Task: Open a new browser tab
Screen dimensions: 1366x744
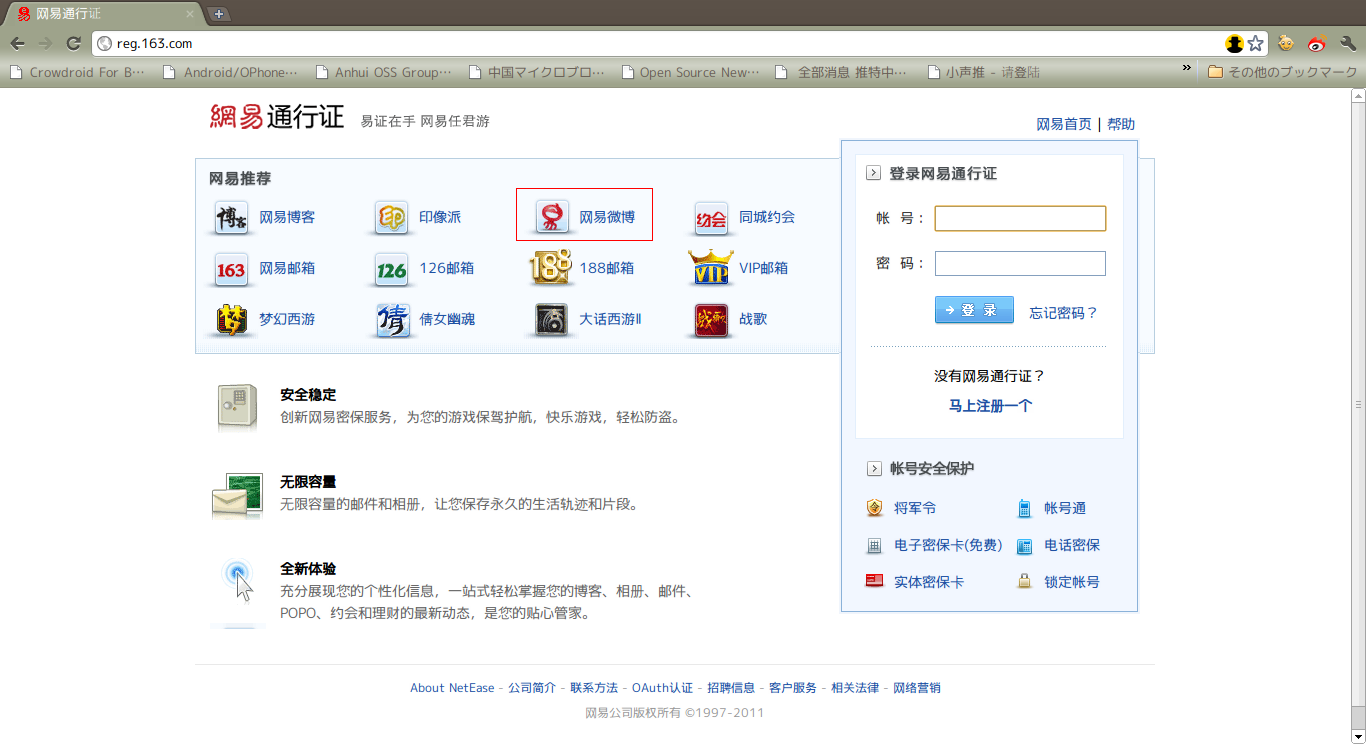Action: 219,14
